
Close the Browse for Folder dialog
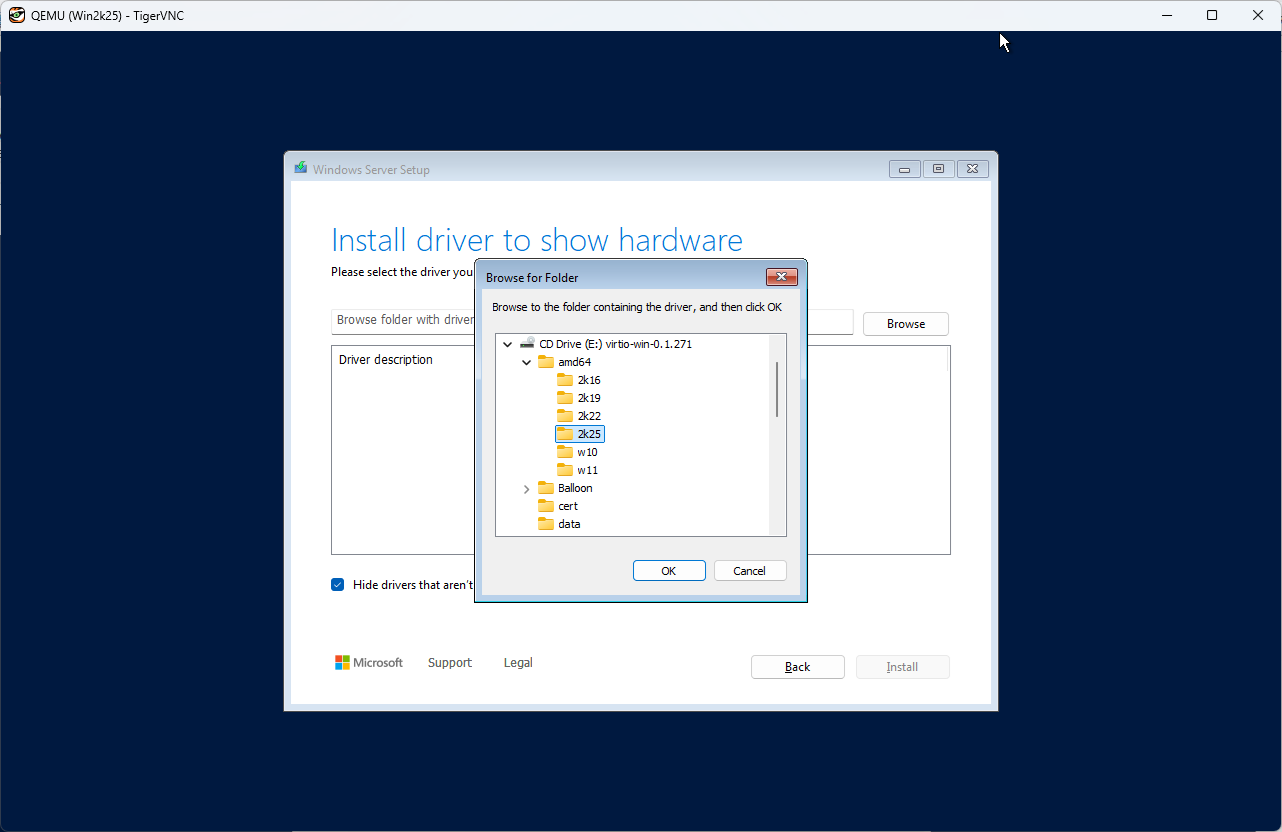point(781,277)
